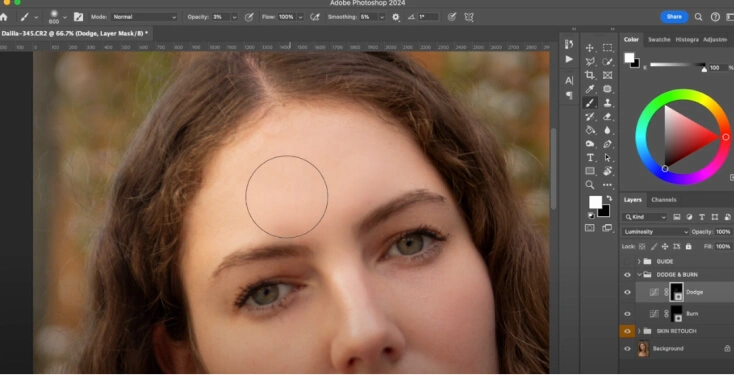Change screen mode
The height and width of the screenshot is (375, 734).
click(x=607, y=228)
